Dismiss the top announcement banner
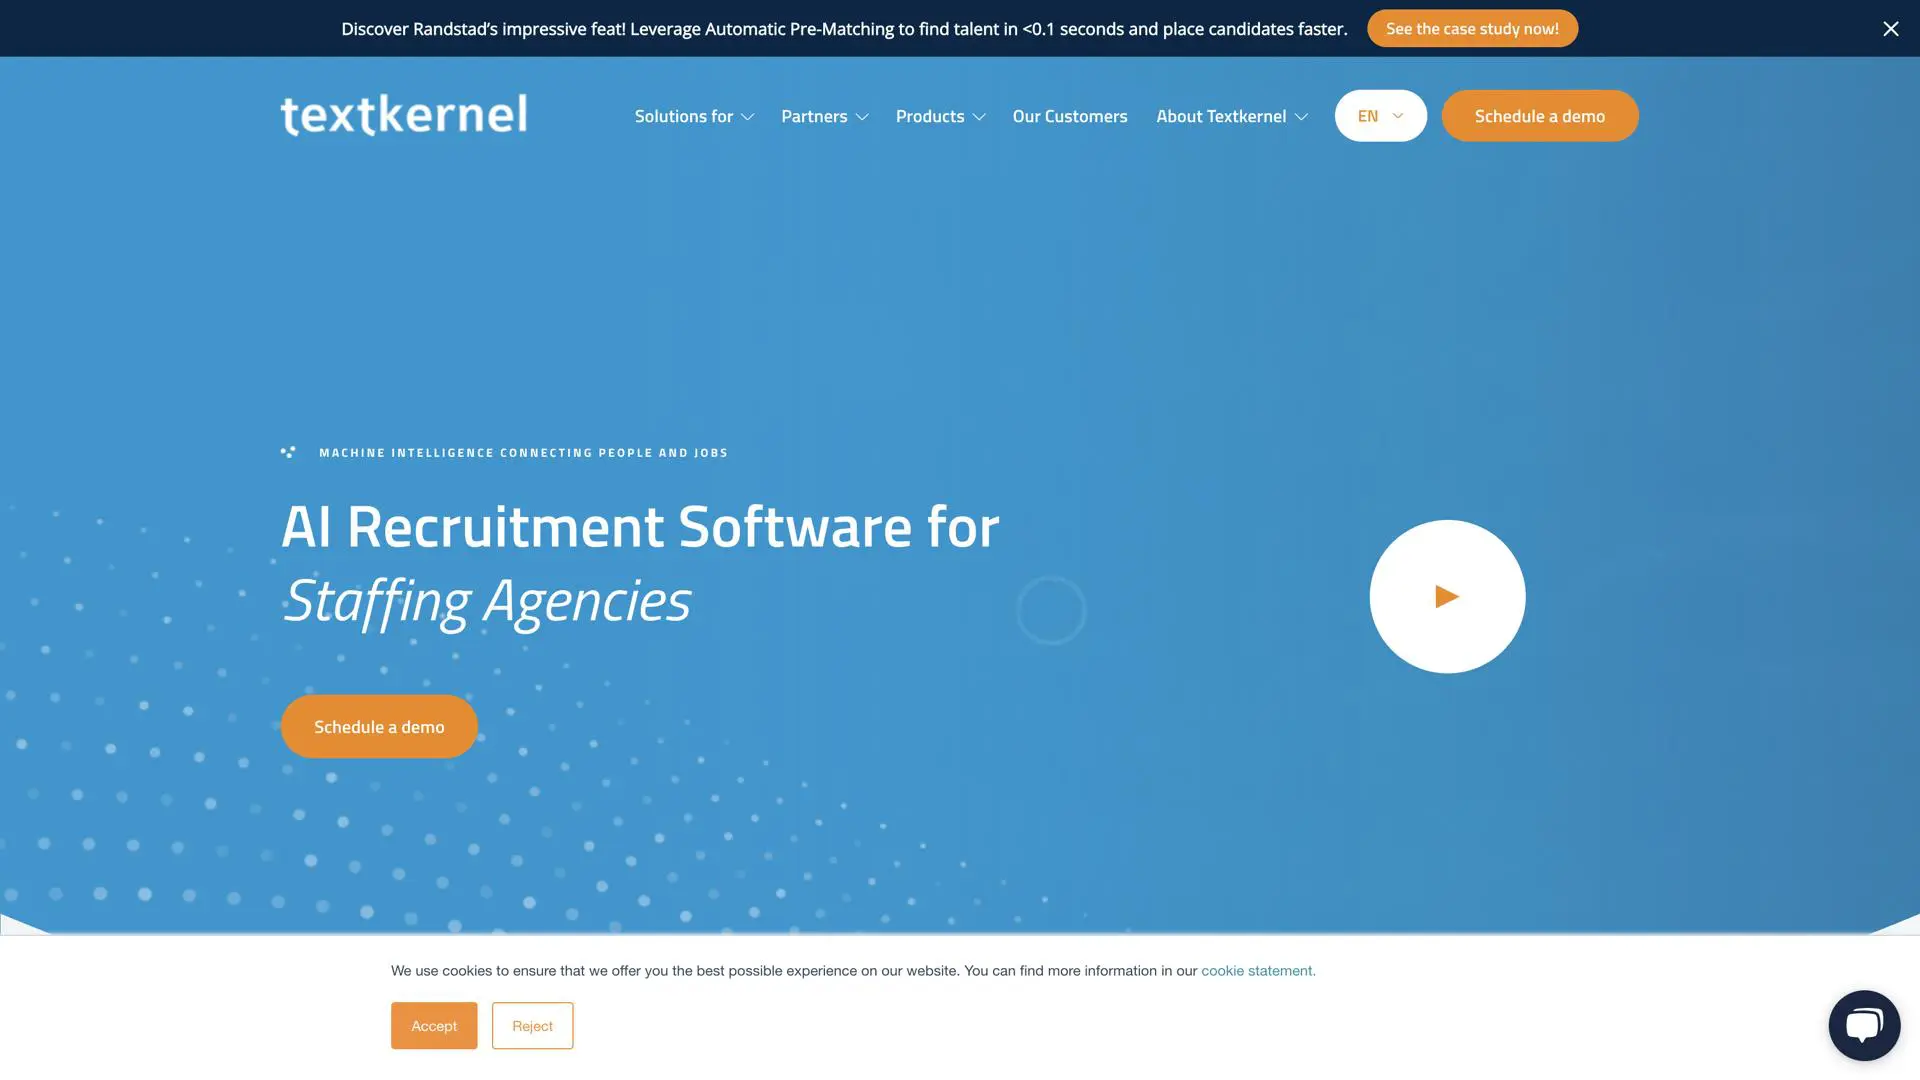The height and width of the screenshot is (1080, 1920). pos(1890,29)
